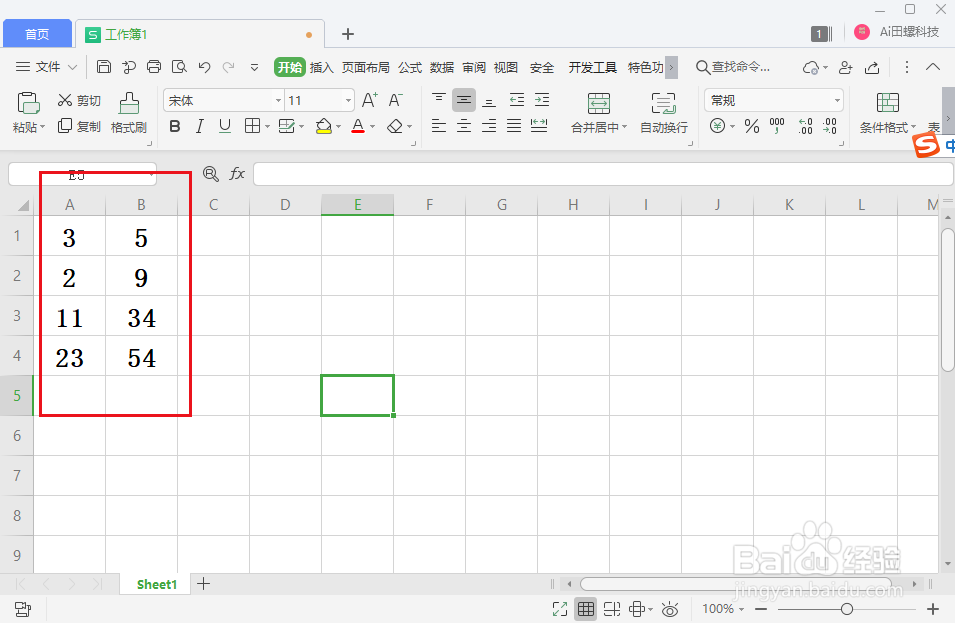Activate the Format Painter 格式刷
955x623 pixels.
pyautogui.click(x=129, y=113)
